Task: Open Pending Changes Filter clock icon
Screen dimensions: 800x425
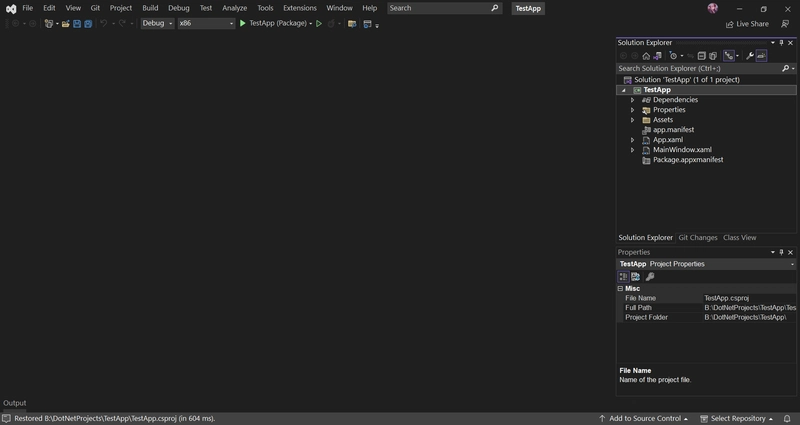Action: pos(673,56)
